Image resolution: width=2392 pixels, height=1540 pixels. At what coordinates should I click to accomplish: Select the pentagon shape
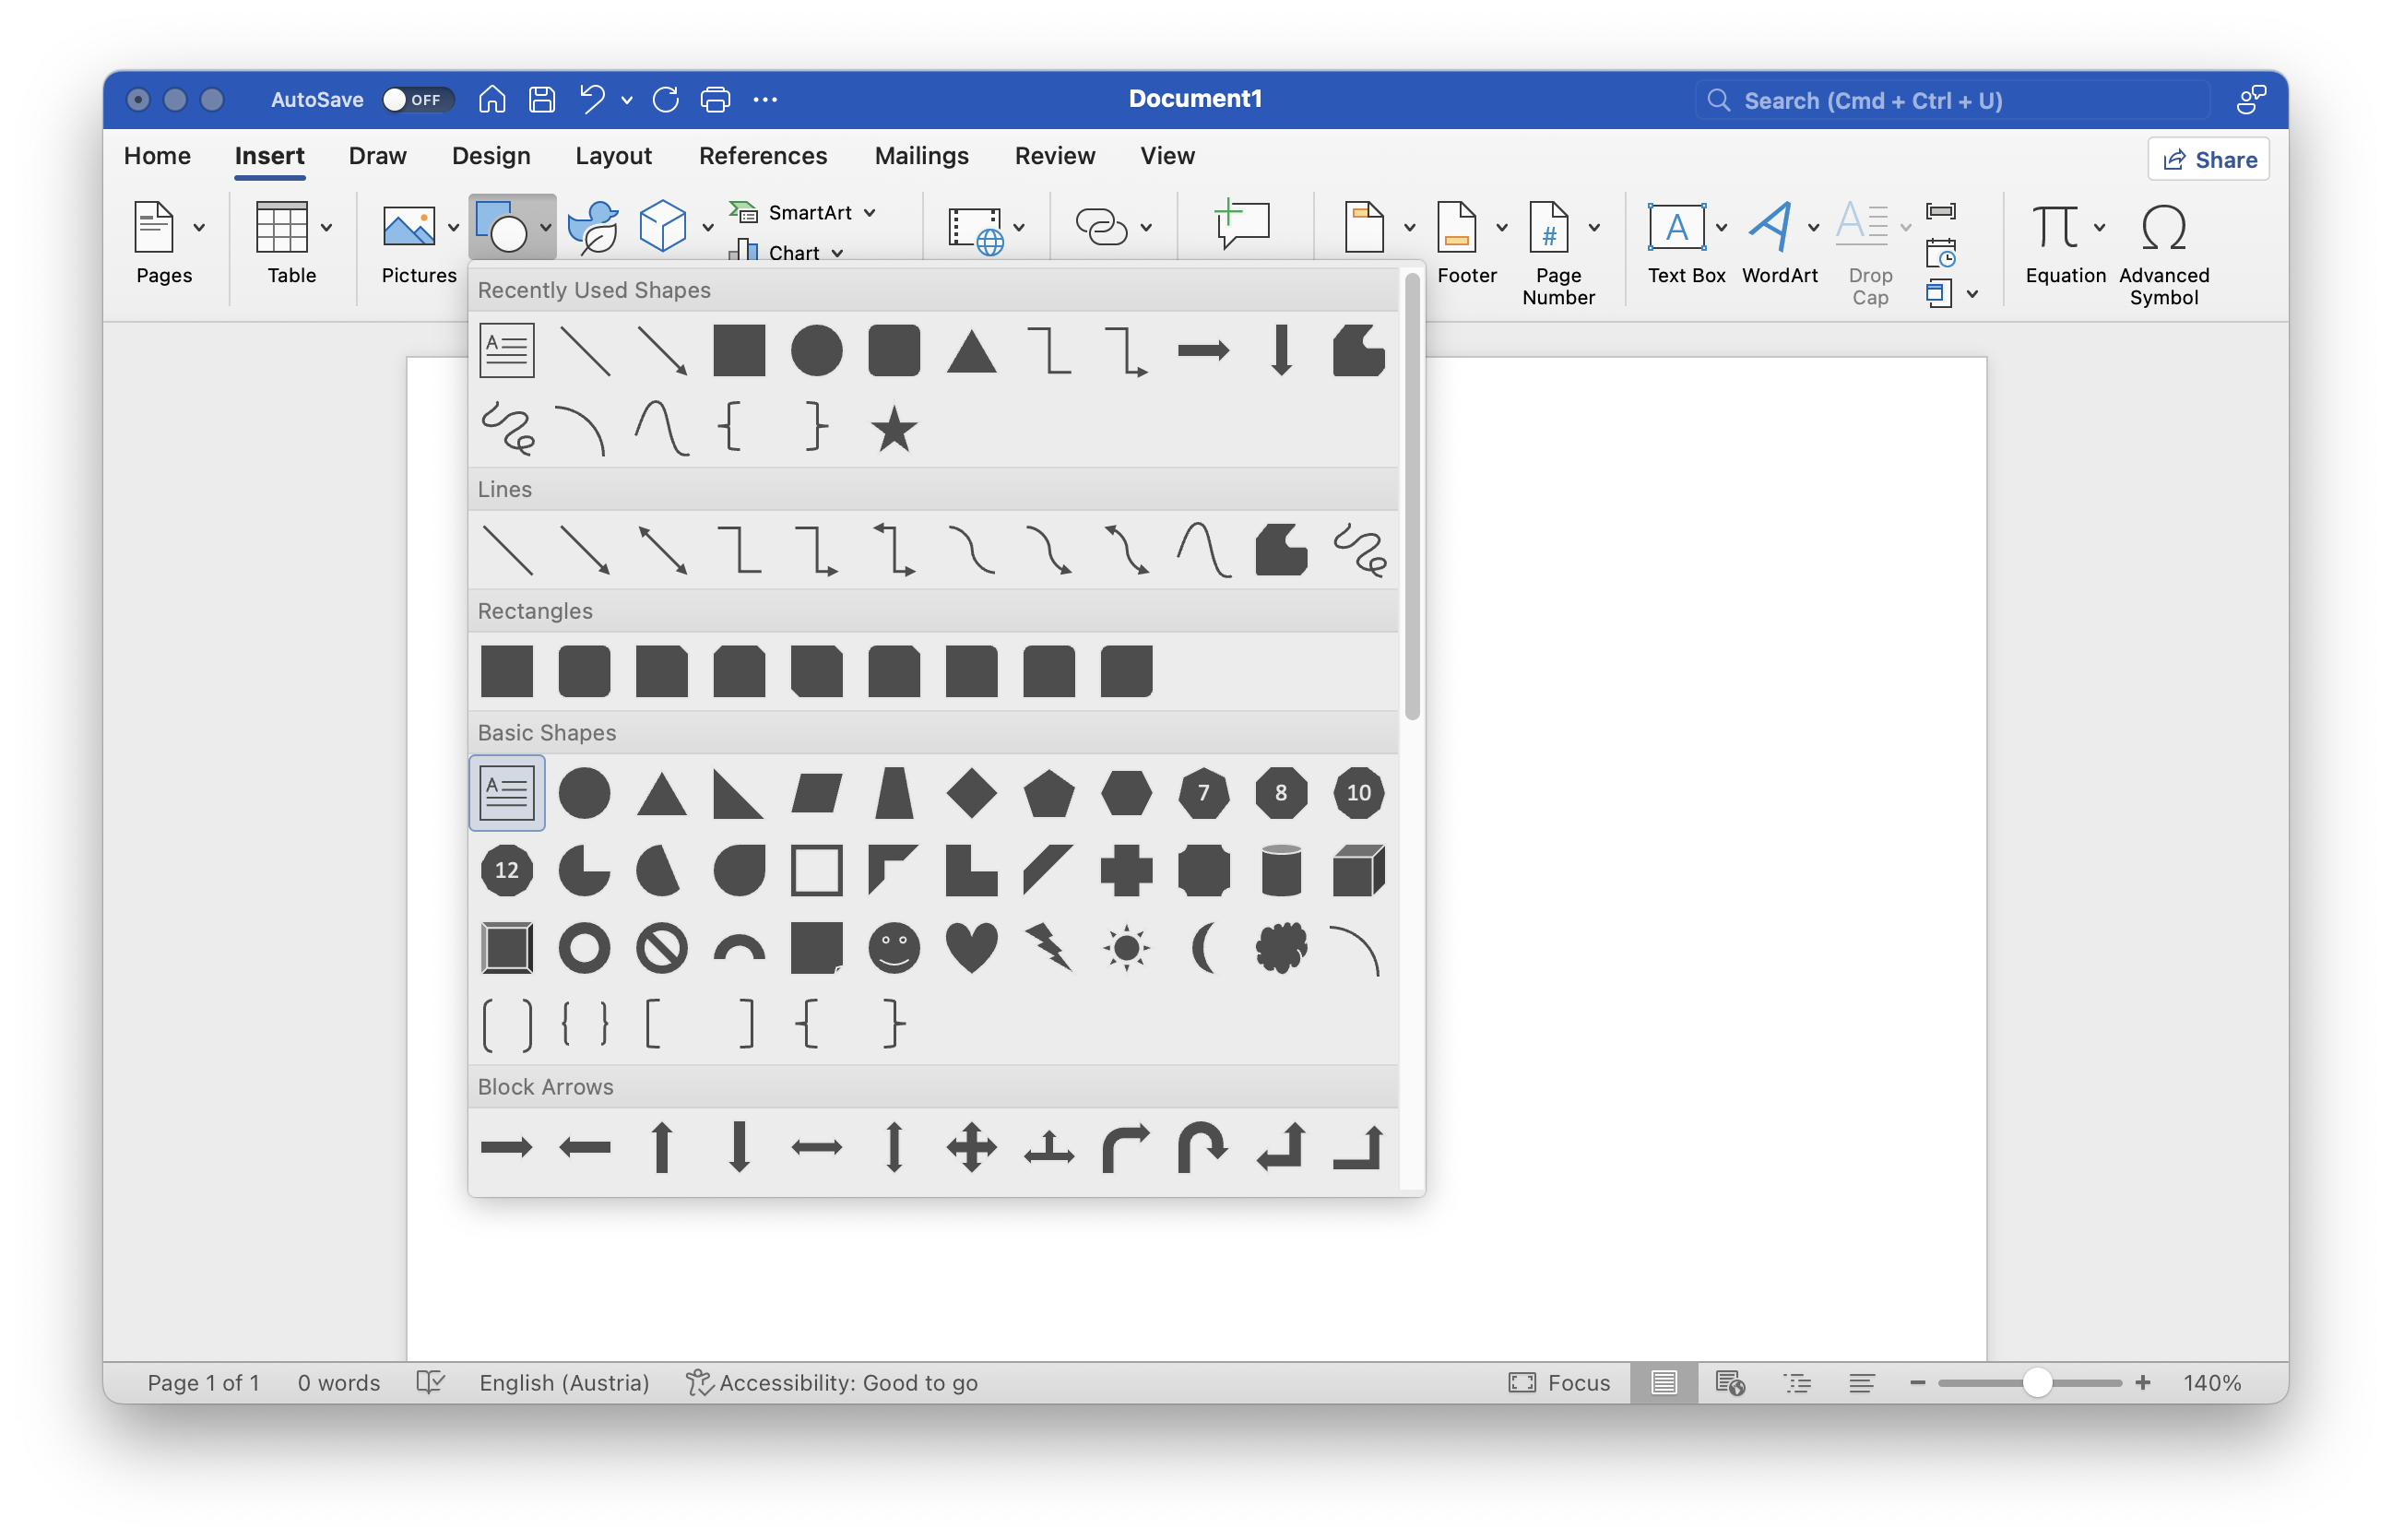(1048, 792)
